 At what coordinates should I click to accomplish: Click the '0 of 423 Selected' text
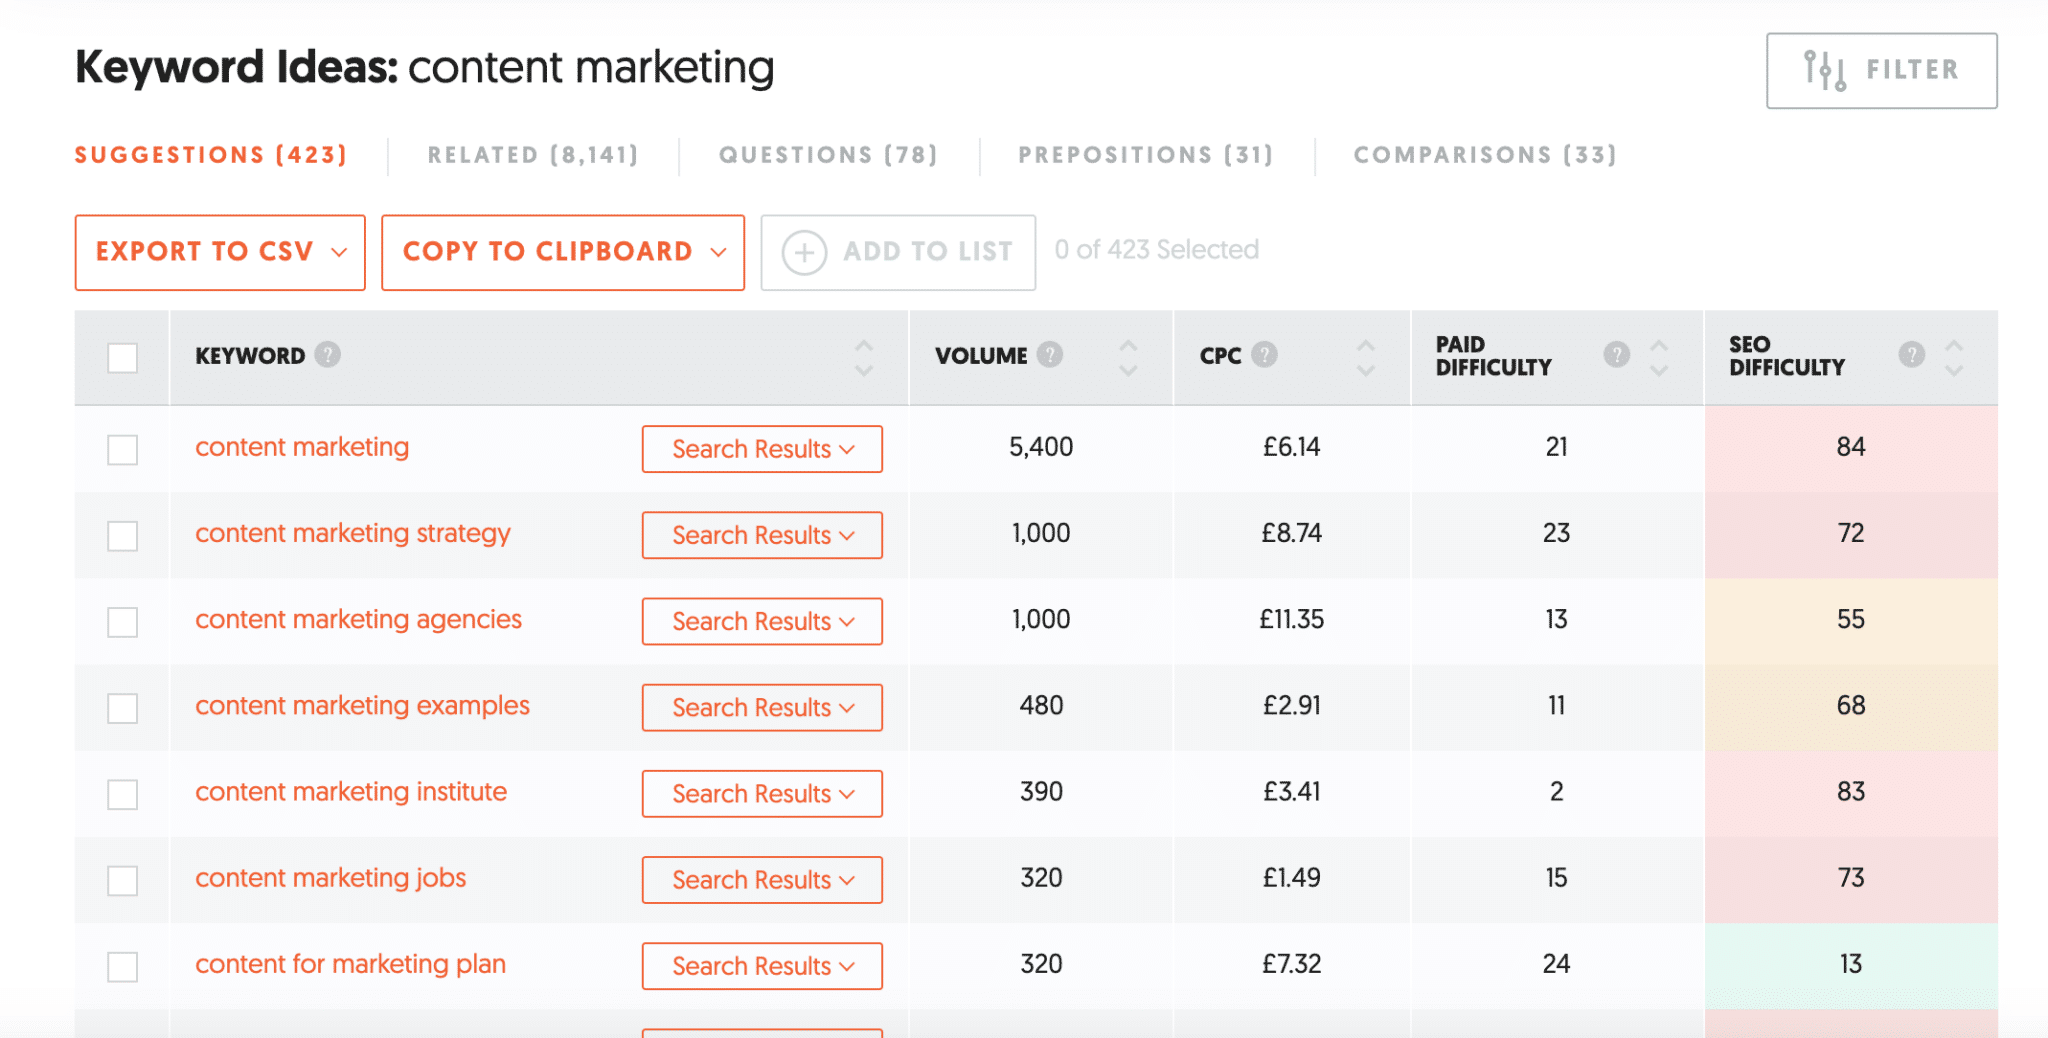pyautogui.click(x=1157, y=250)
